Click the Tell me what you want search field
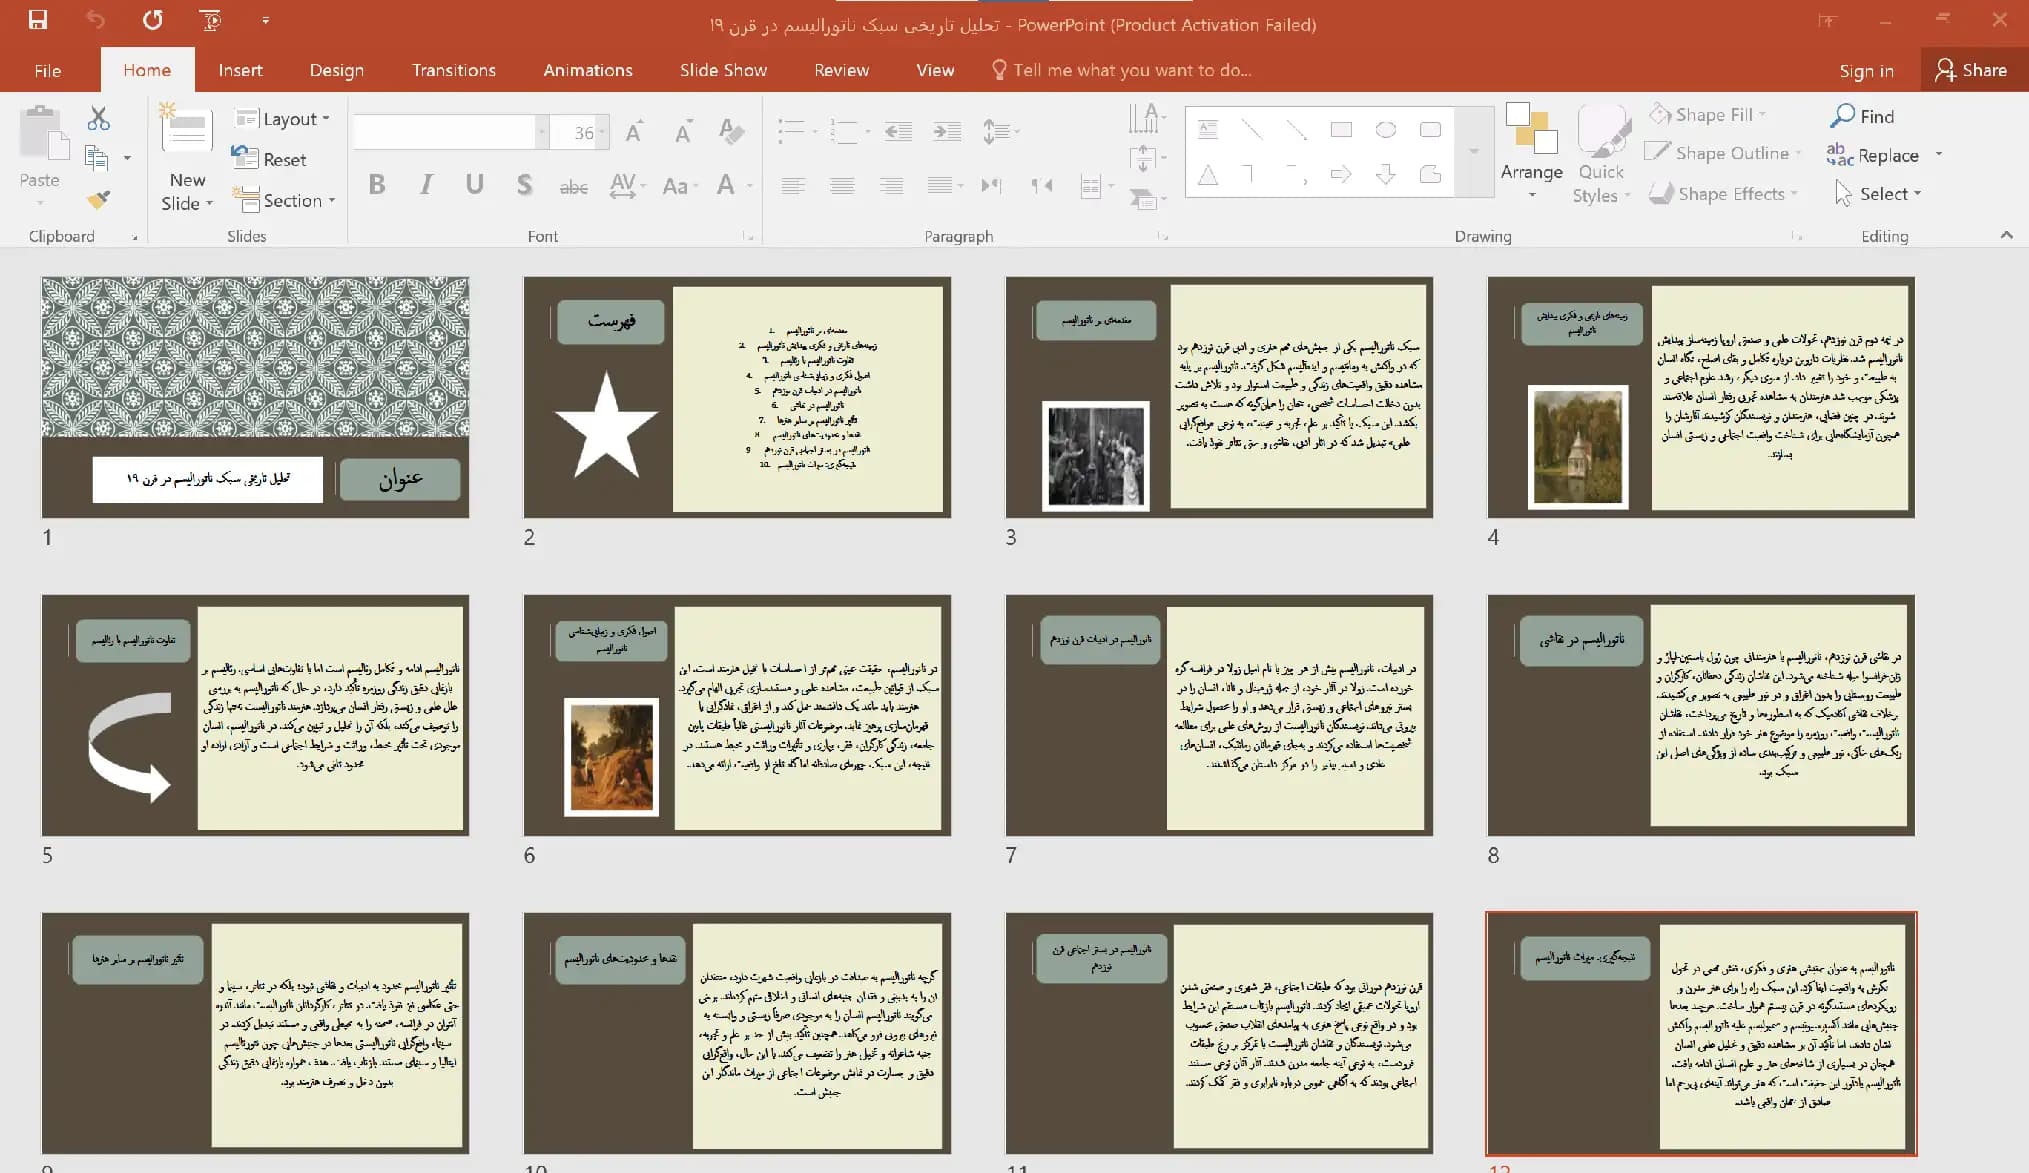The height and width of the screenshot is (1173, 2029). pyautogui.click(x=1121, y=70)
